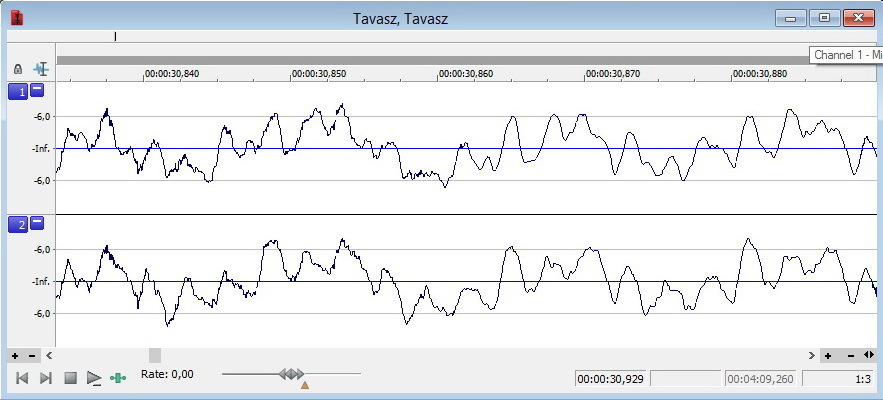The height and width of the screenshot is (400, 883).
Task: Select channel 1 using its number button
Action: (18, 92)
